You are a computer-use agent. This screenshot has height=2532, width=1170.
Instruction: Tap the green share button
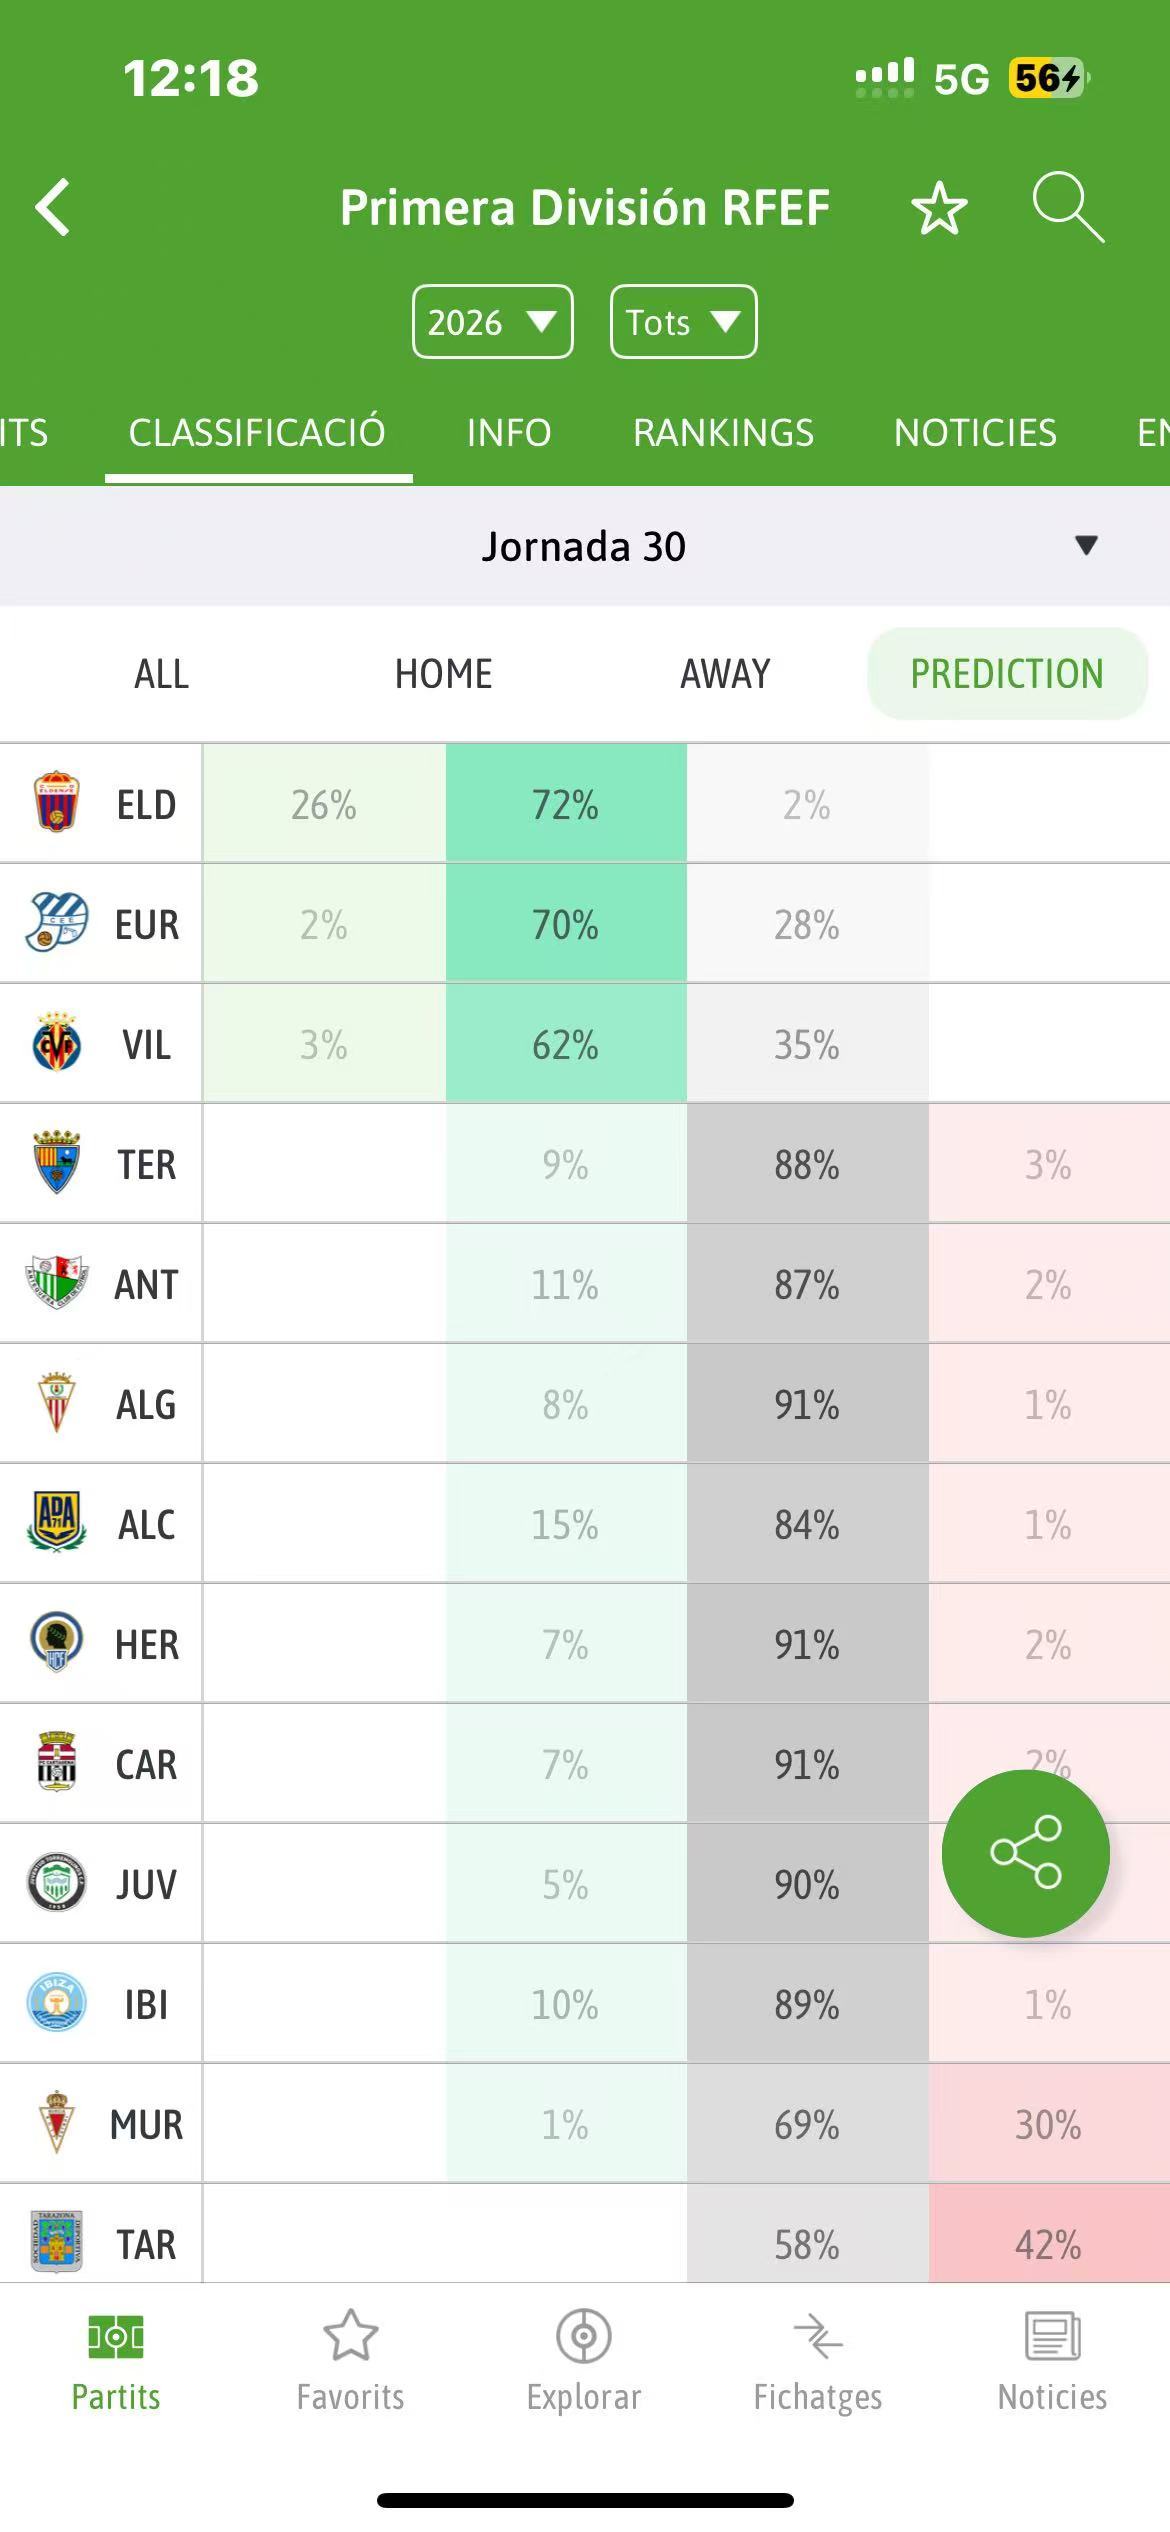[1025, 1853]
